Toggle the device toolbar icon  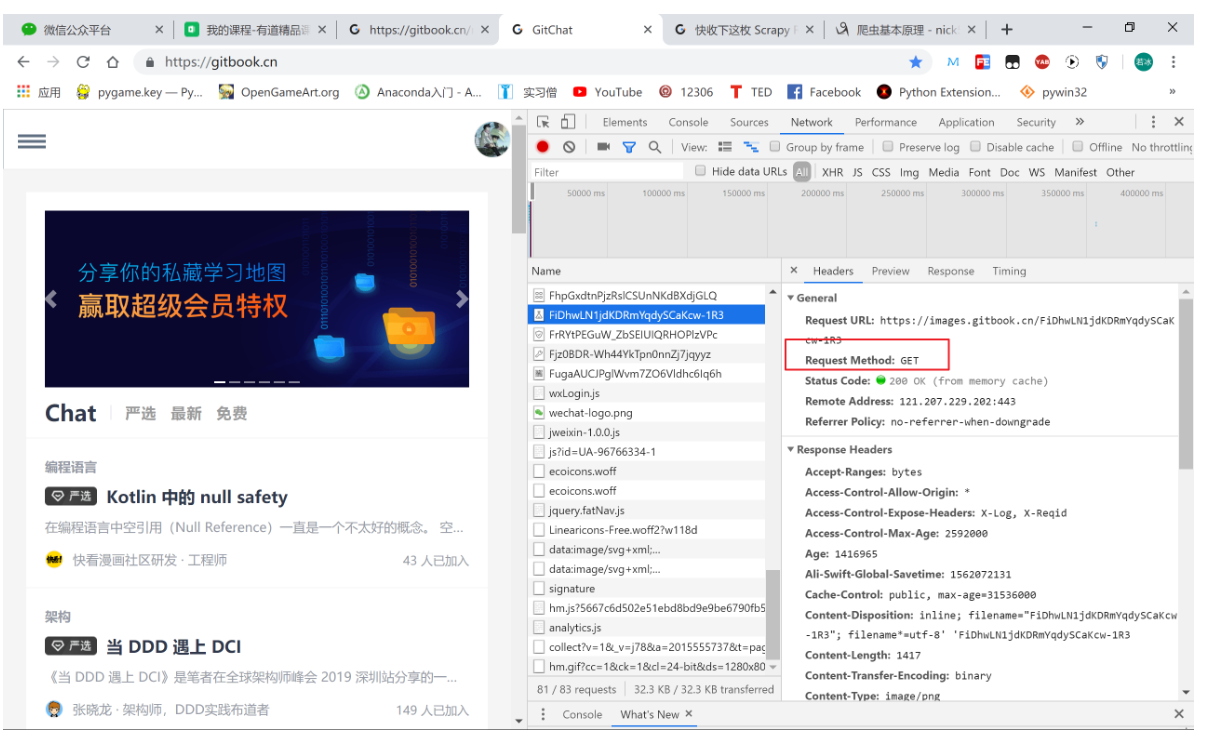coord(567,122)
